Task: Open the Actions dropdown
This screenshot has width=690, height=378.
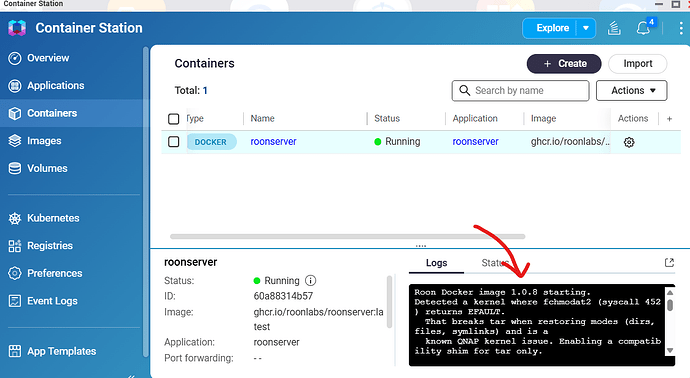Action: (x=631, y=91)
